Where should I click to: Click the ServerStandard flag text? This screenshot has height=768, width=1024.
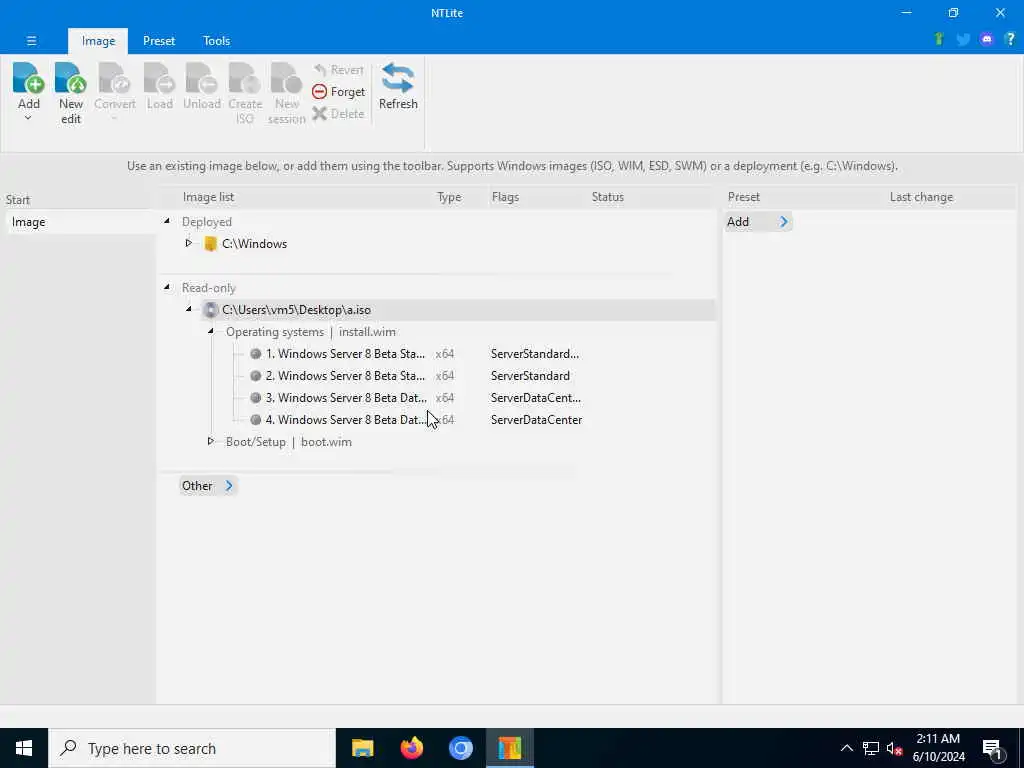click(530, 376)
